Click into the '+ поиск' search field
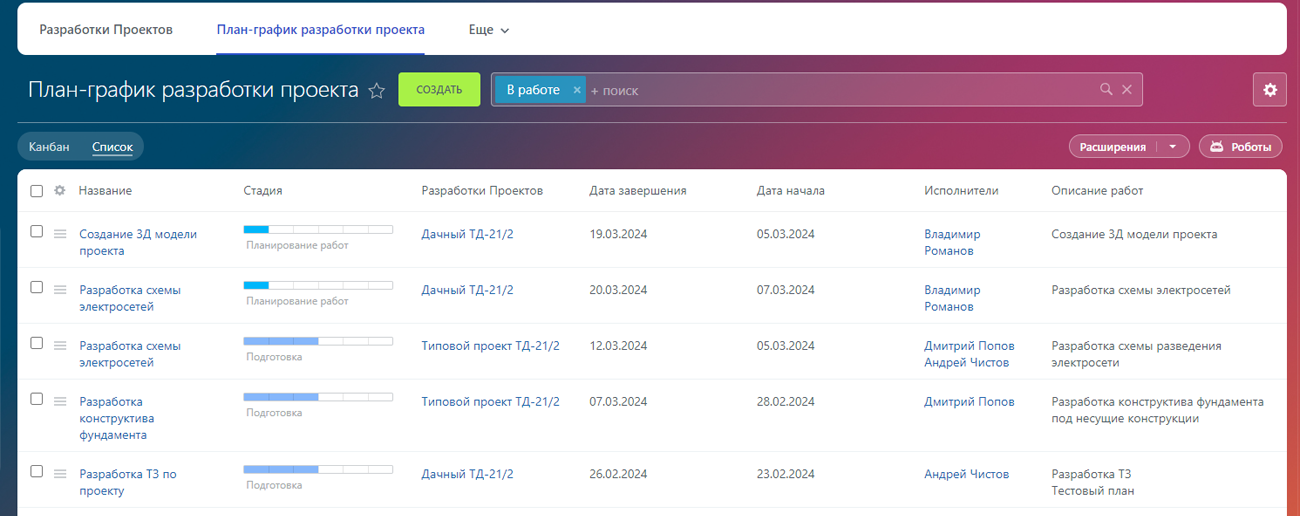Viewport: 1300px width, 516px height. click(840, 90)
